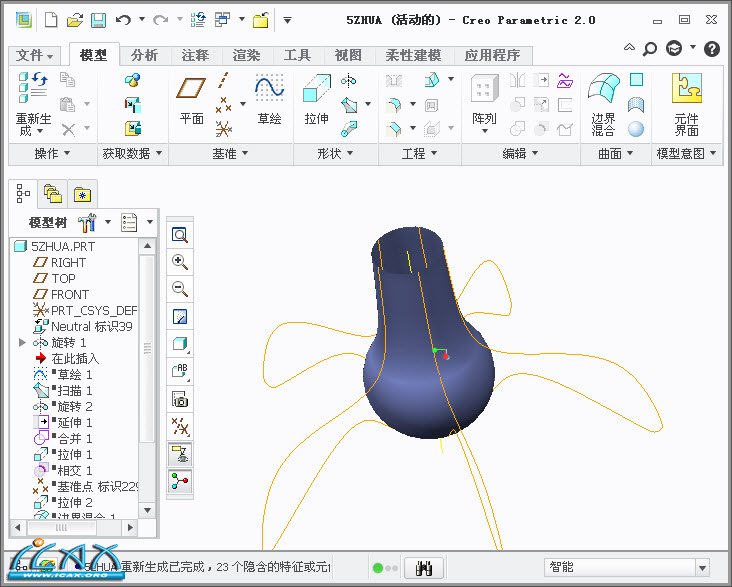Open the 文件 menu
This screenshot has height=587, width=732.
(x=36, y=55)
